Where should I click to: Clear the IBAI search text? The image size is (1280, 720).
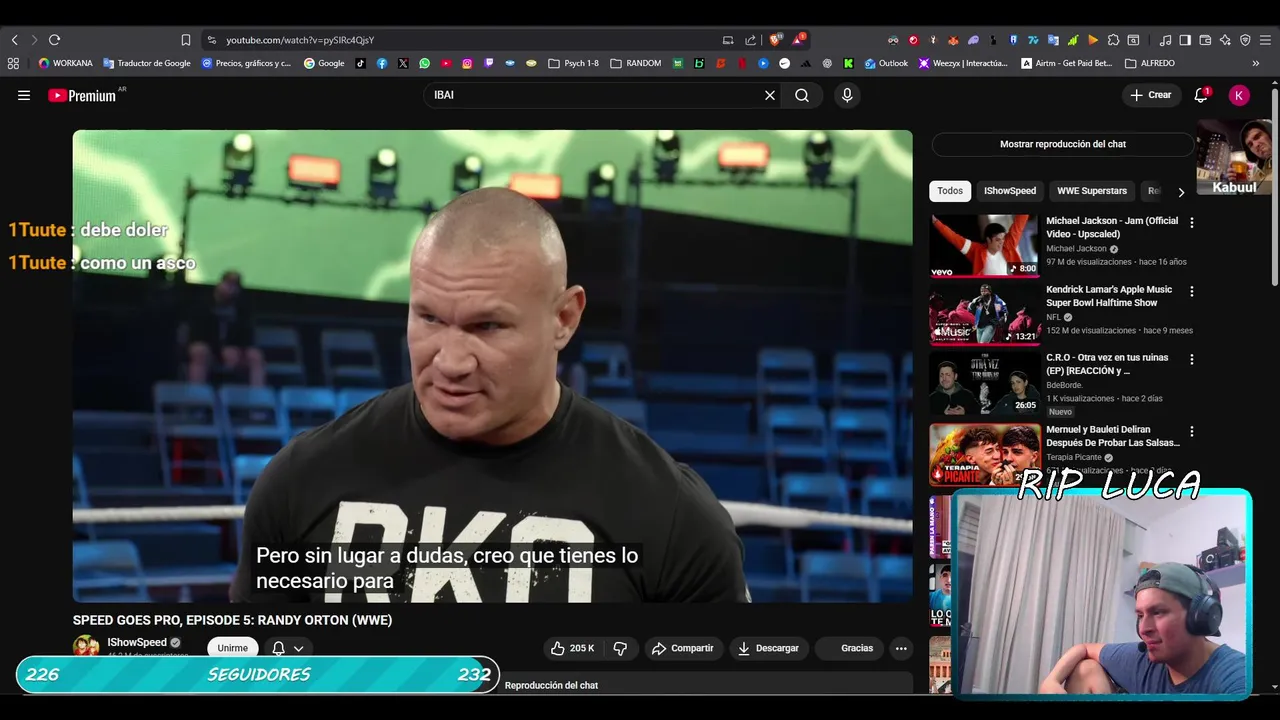[x=770, y=95]
